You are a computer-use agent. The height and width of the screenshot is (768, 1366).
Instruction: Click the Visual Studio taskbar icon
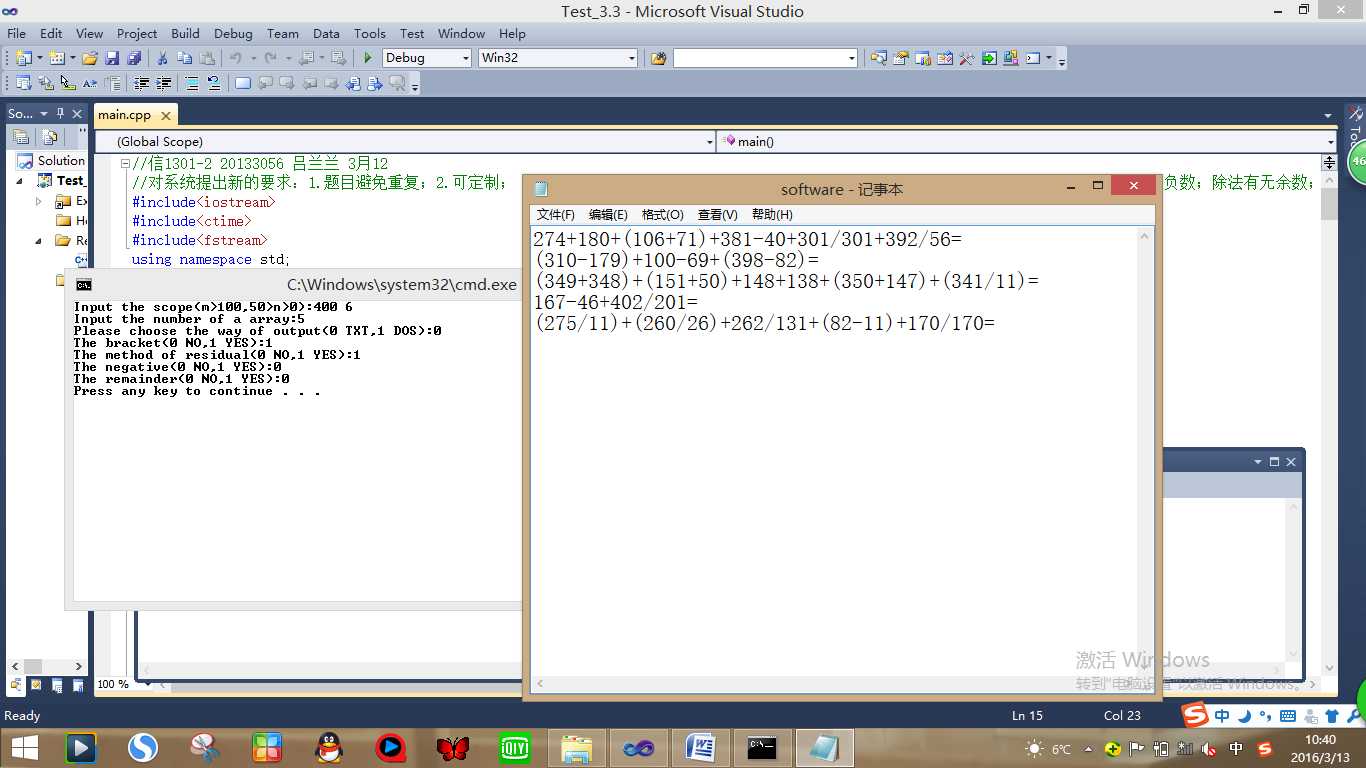(638, 748)
